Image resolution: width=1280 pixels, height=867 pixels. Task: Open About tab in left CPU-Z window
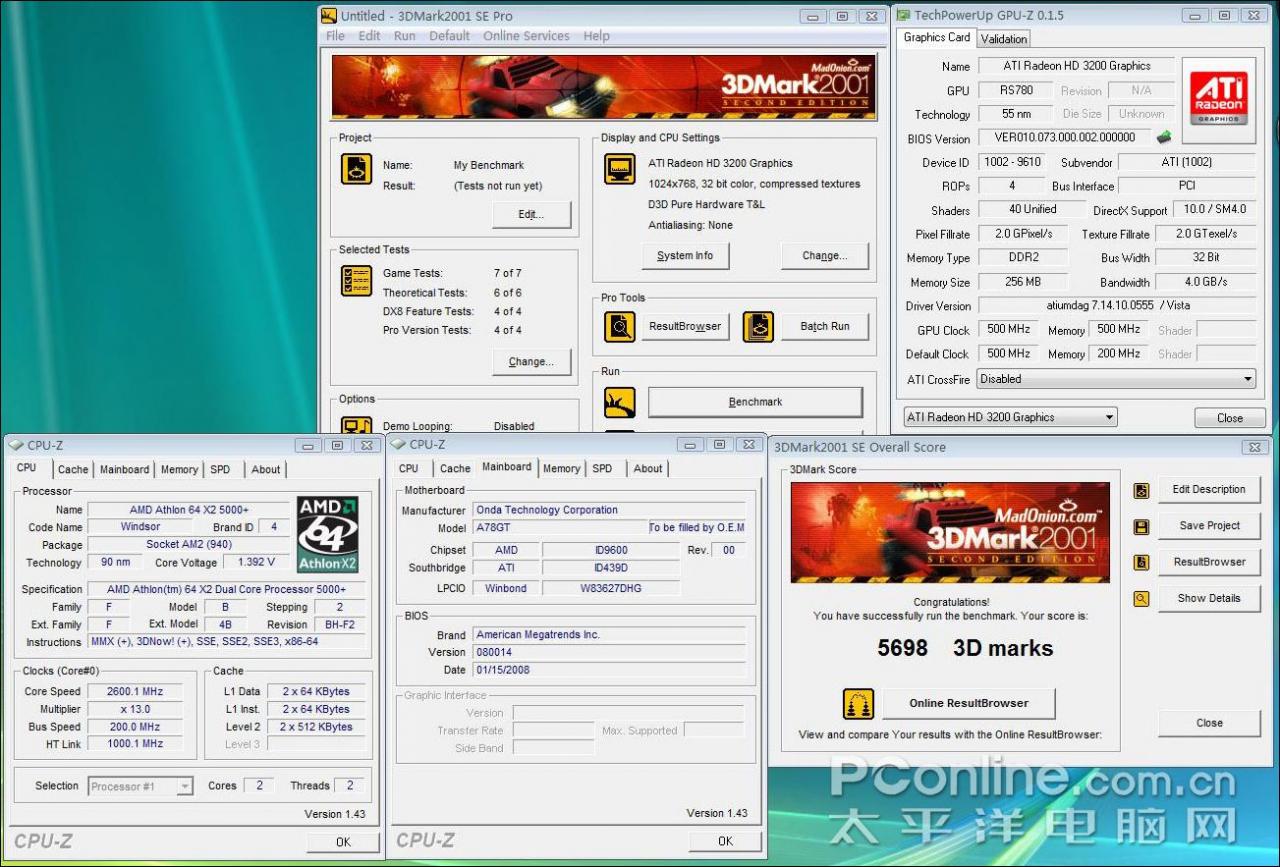tap(265, 470)
